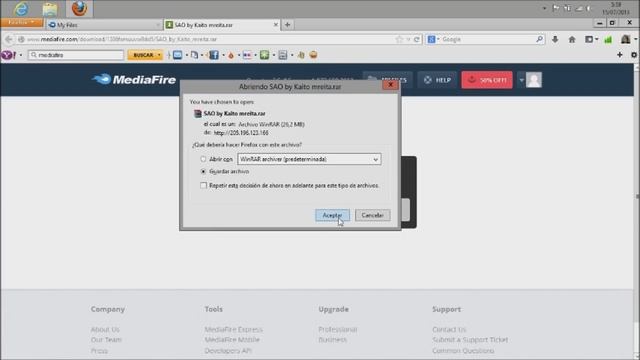This screenshot has width=640, height=360.
Task: Click the Yahoo toolbar search box
Action: point(76,55)
